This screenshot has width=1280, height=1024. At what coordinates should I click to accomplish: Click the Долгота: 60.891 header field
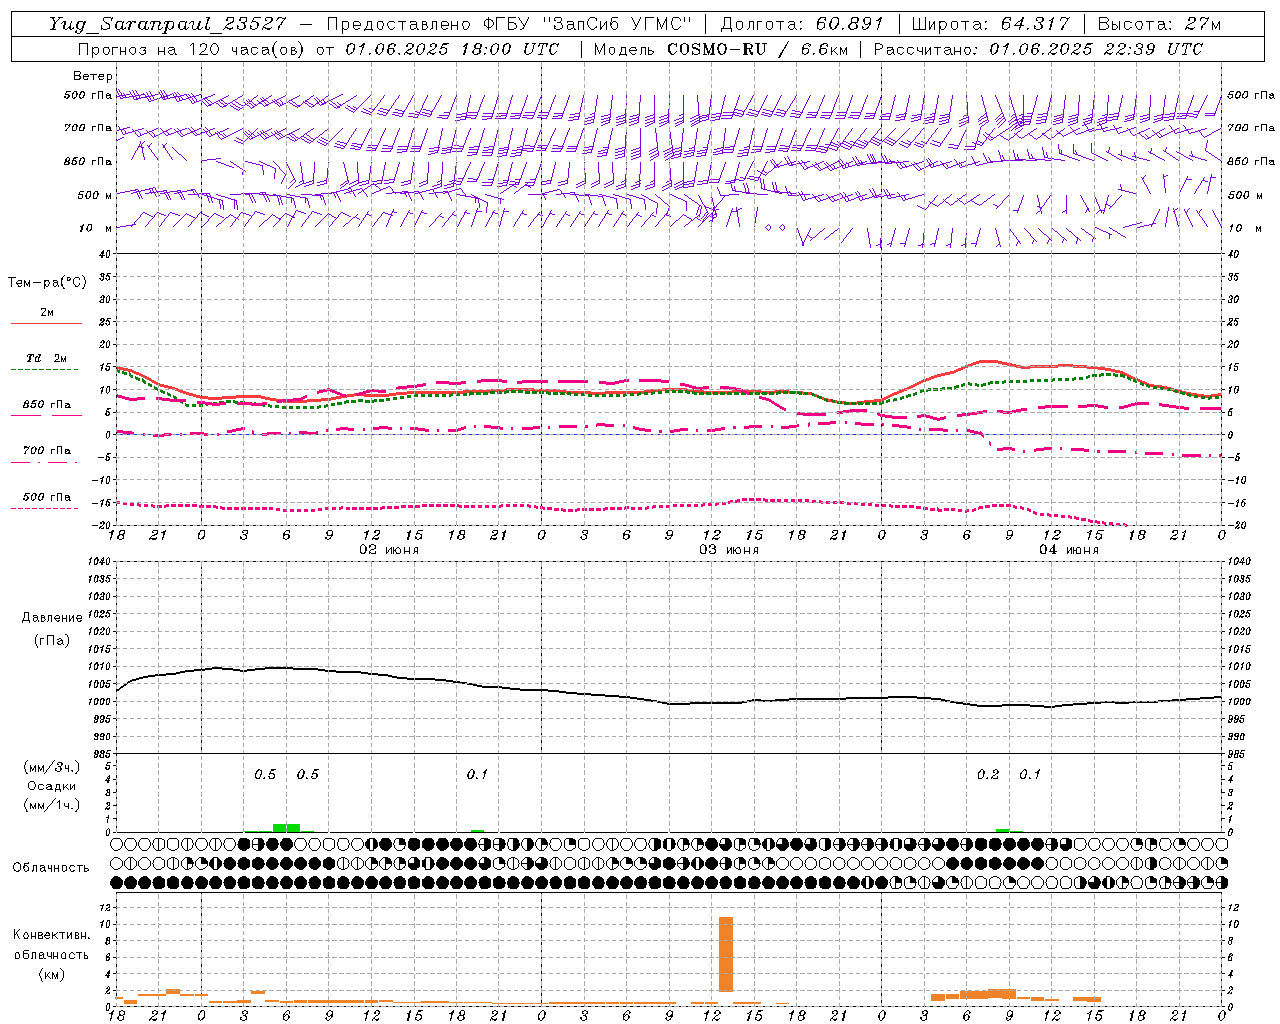pos(802,24)
